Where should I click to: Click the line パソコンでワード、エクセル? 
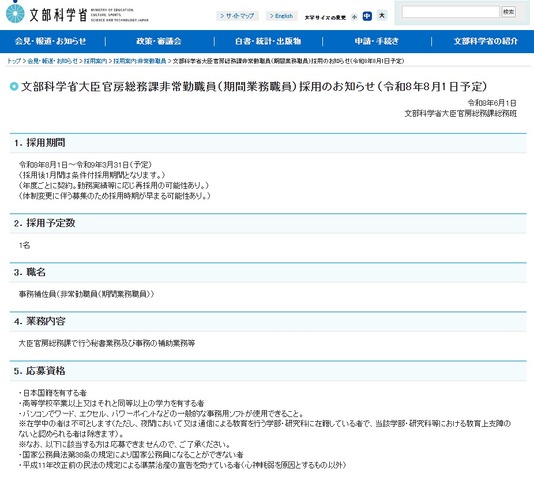[x=161, y=414]
